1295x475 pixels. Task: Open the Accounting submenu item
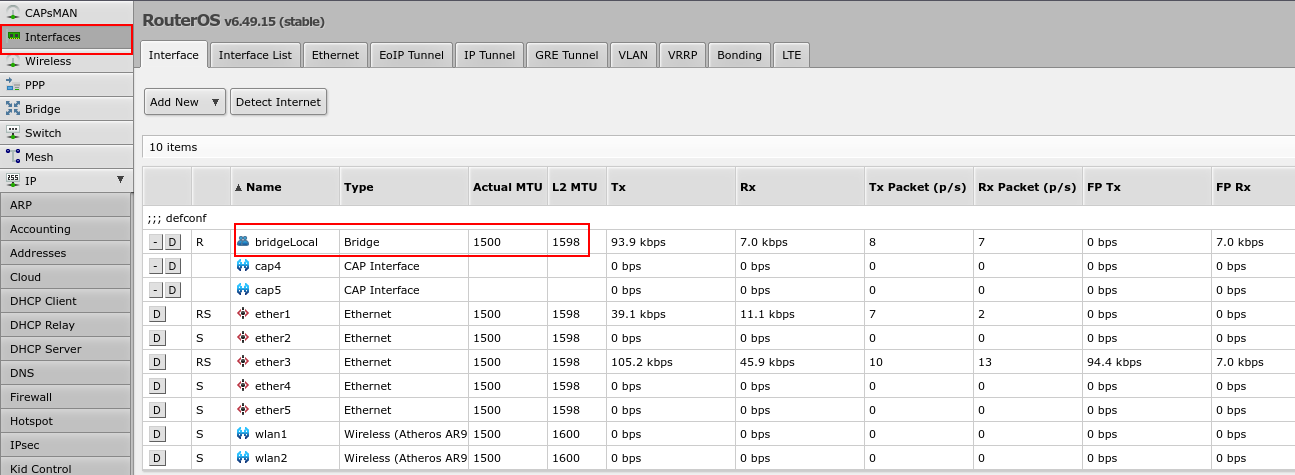click(x=65, y=229)
